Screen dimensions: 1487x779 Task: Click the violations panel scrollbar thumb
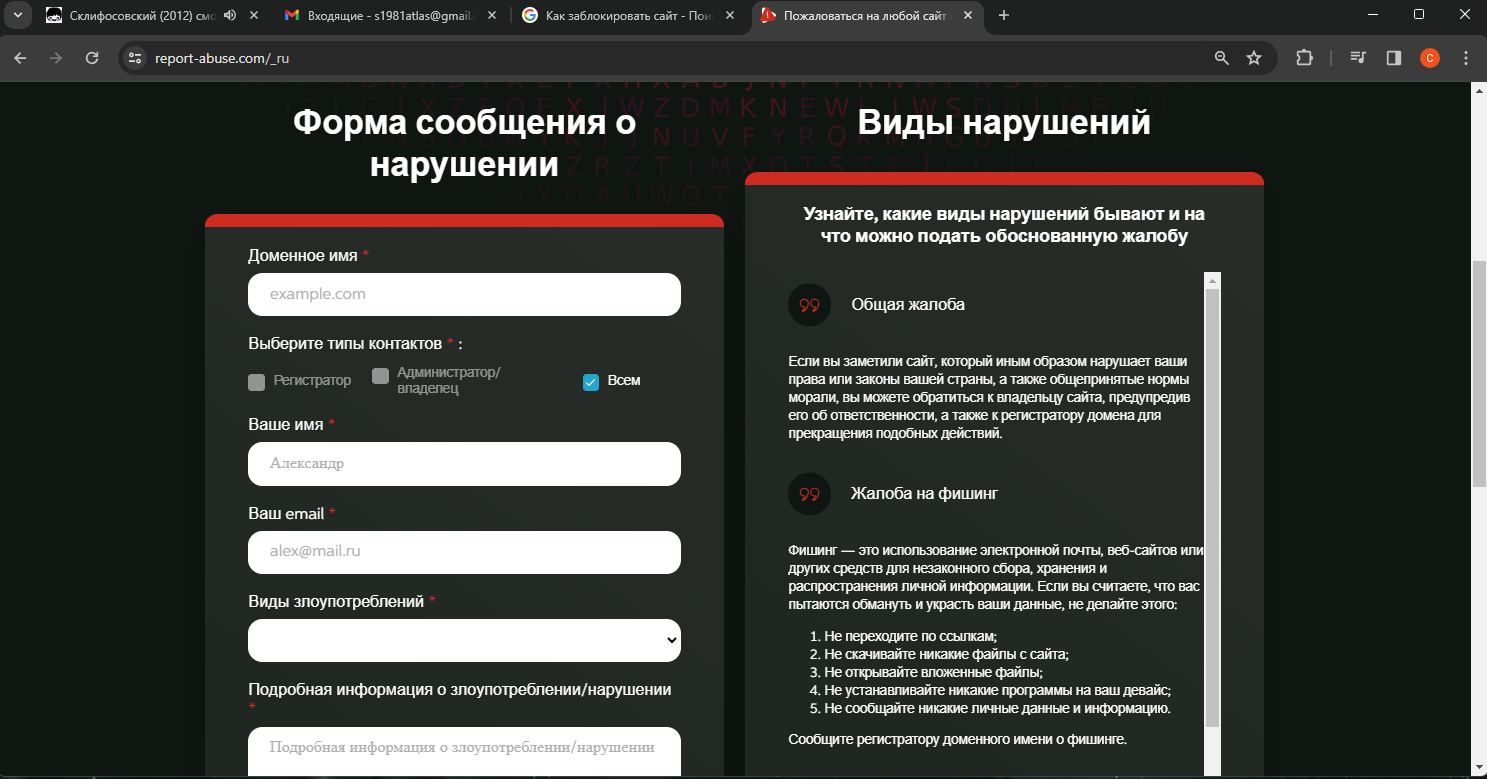[x=1212, y=508]
